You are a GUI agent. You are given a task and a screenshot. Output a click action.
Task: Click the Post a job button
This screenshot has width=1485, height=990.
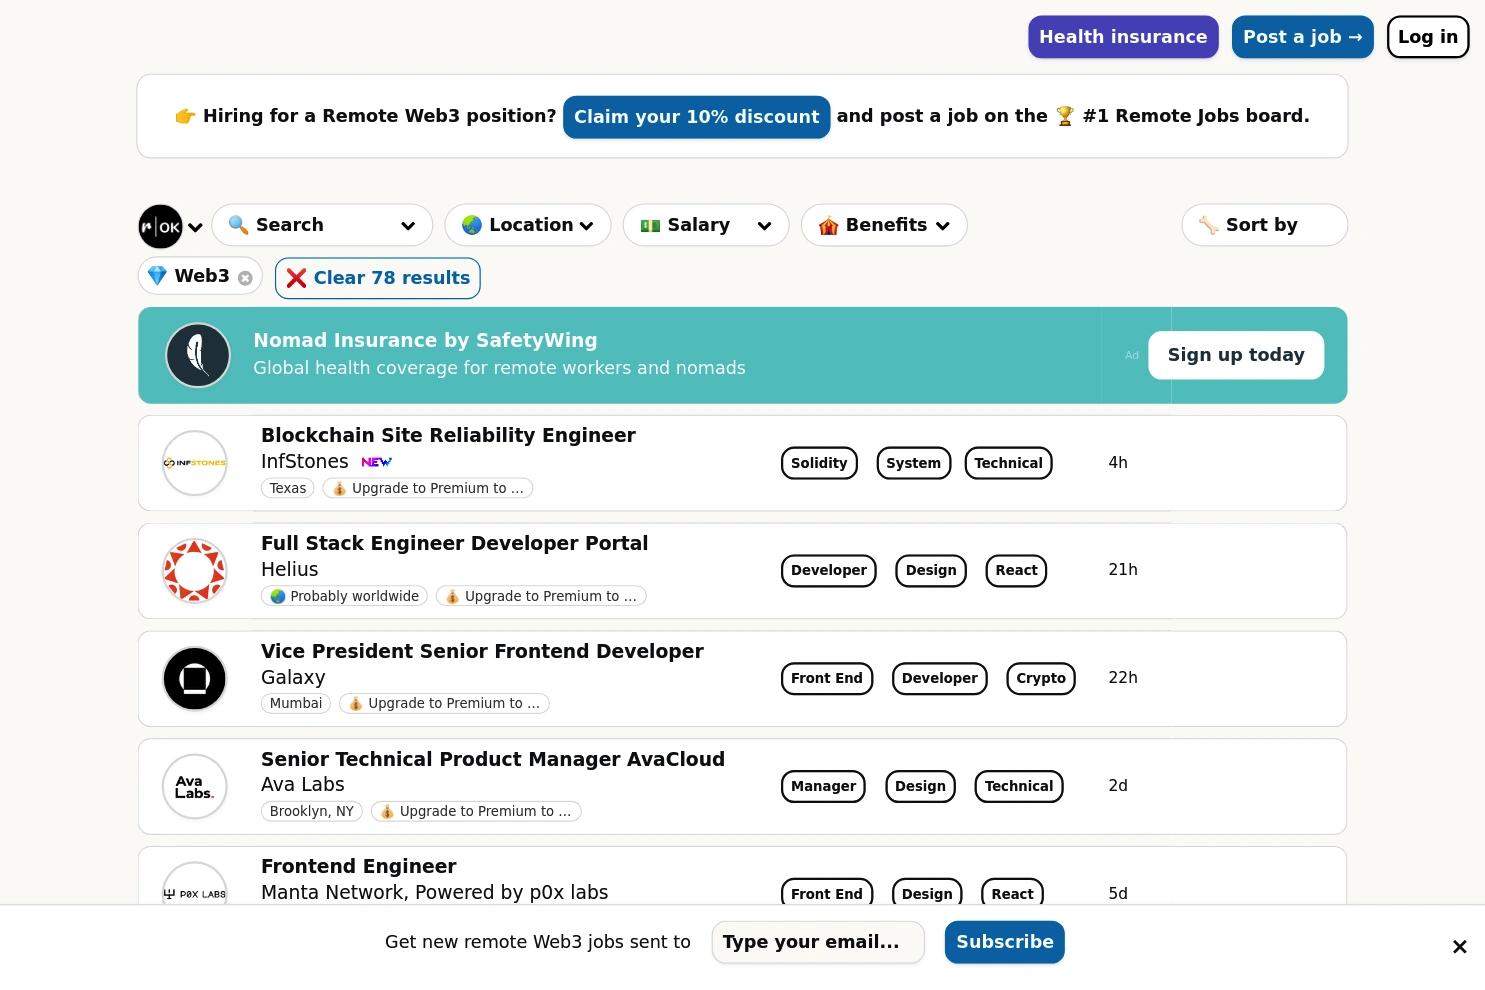[x=1303, y=37]
